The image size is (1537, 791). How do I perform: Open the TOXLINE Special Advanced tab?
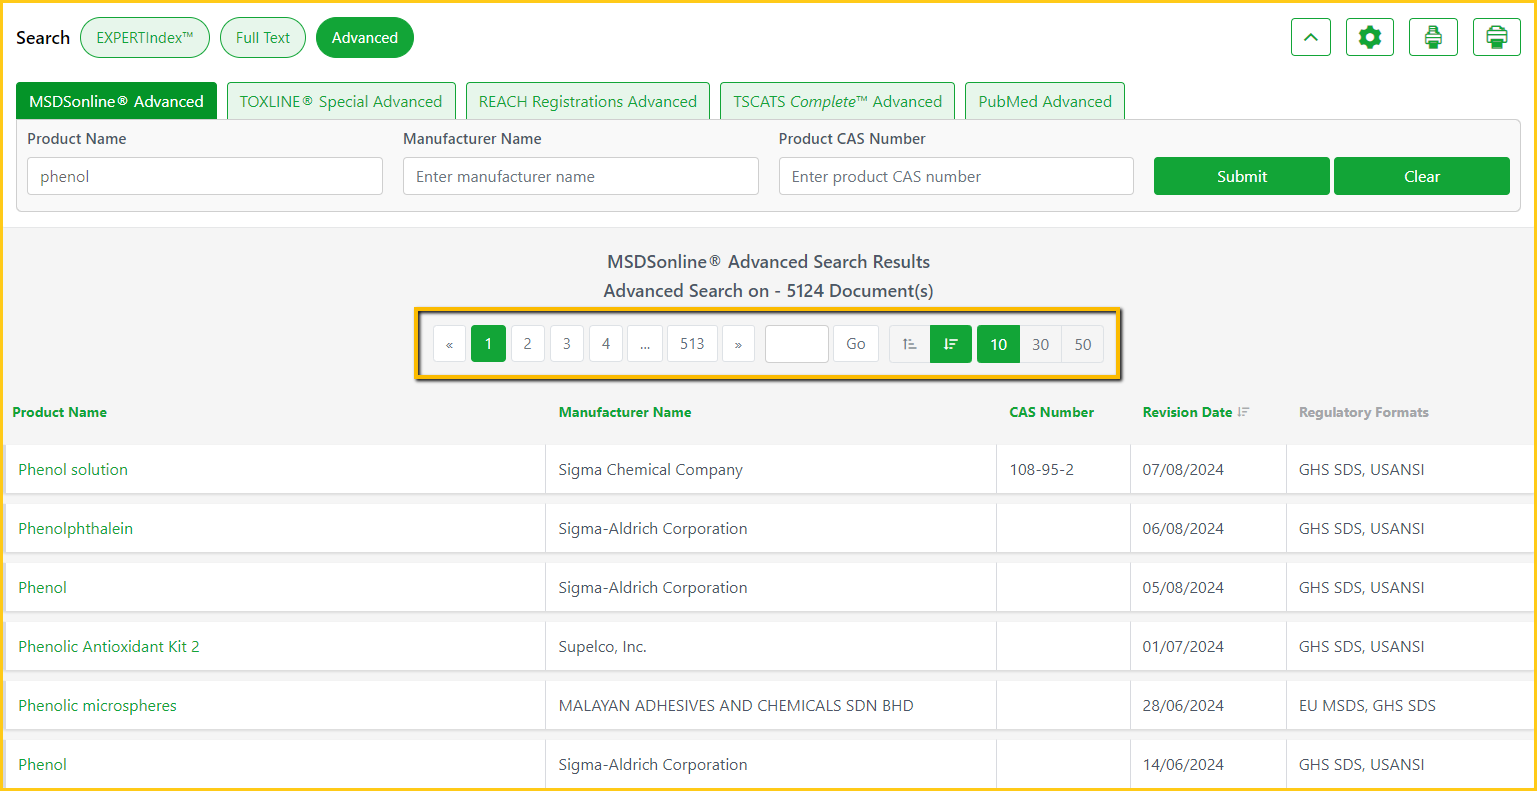[341, 102]
